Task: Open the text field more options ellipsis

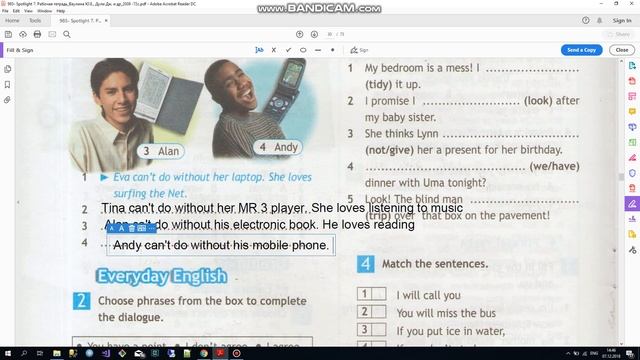Action: click(x=151, y=229)
